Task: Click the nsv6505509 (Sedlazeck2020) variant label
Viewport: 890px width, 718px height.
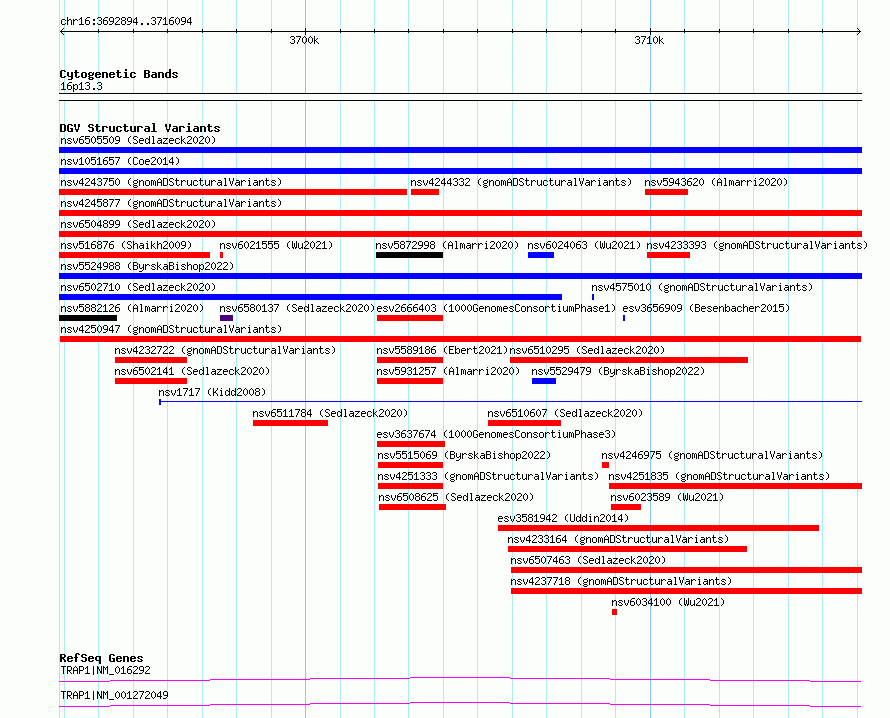Action: 138,140
